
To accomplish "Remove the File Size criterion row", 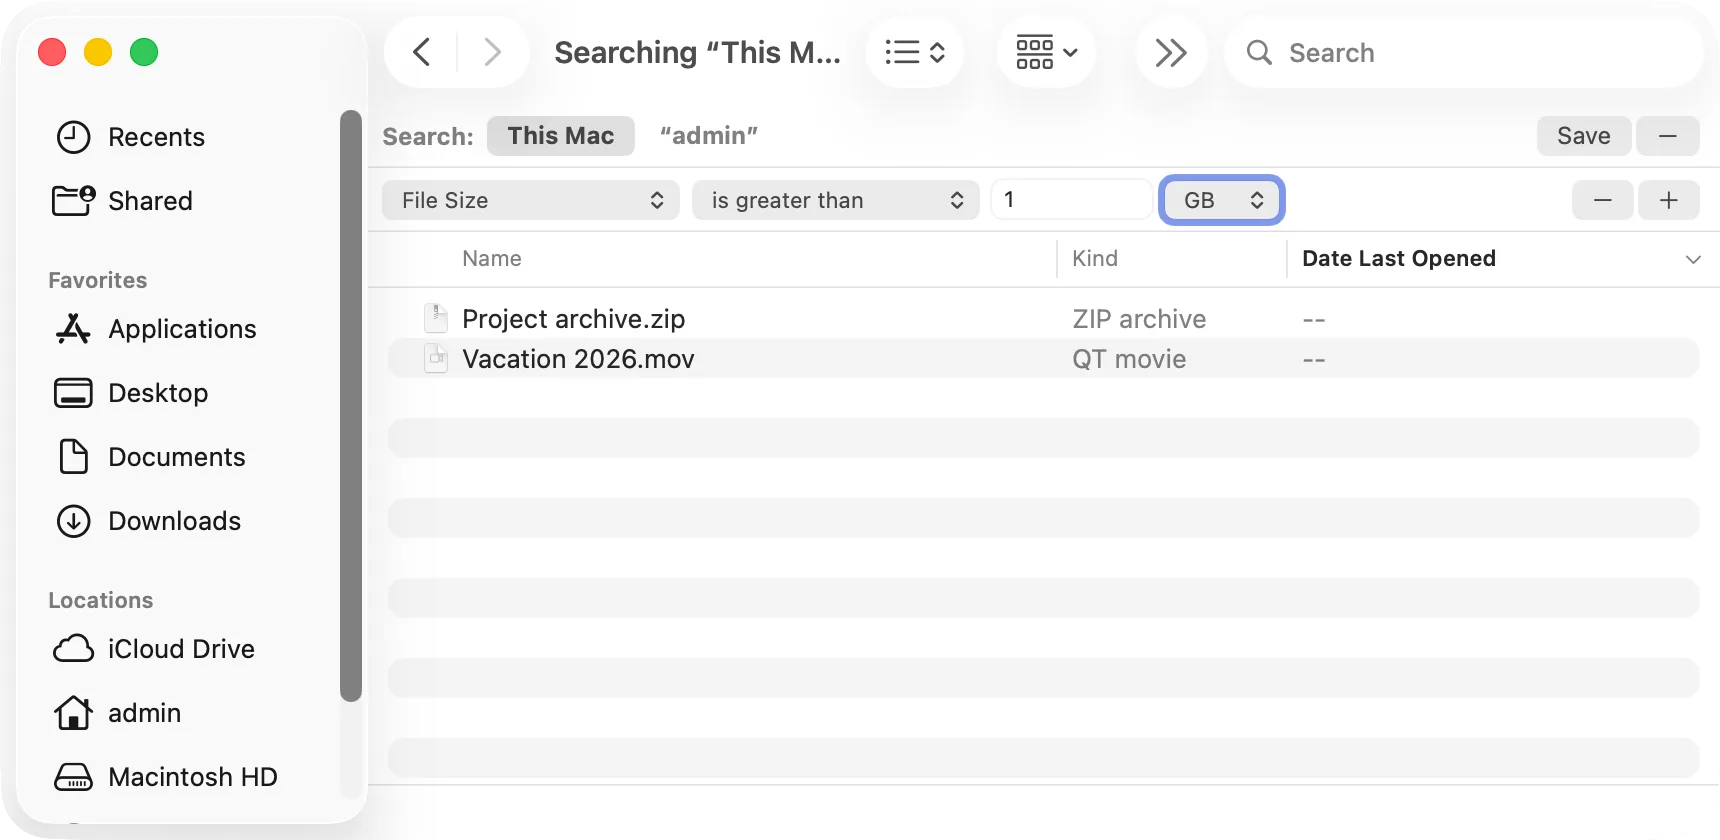I will click(x=1603, y=200).
